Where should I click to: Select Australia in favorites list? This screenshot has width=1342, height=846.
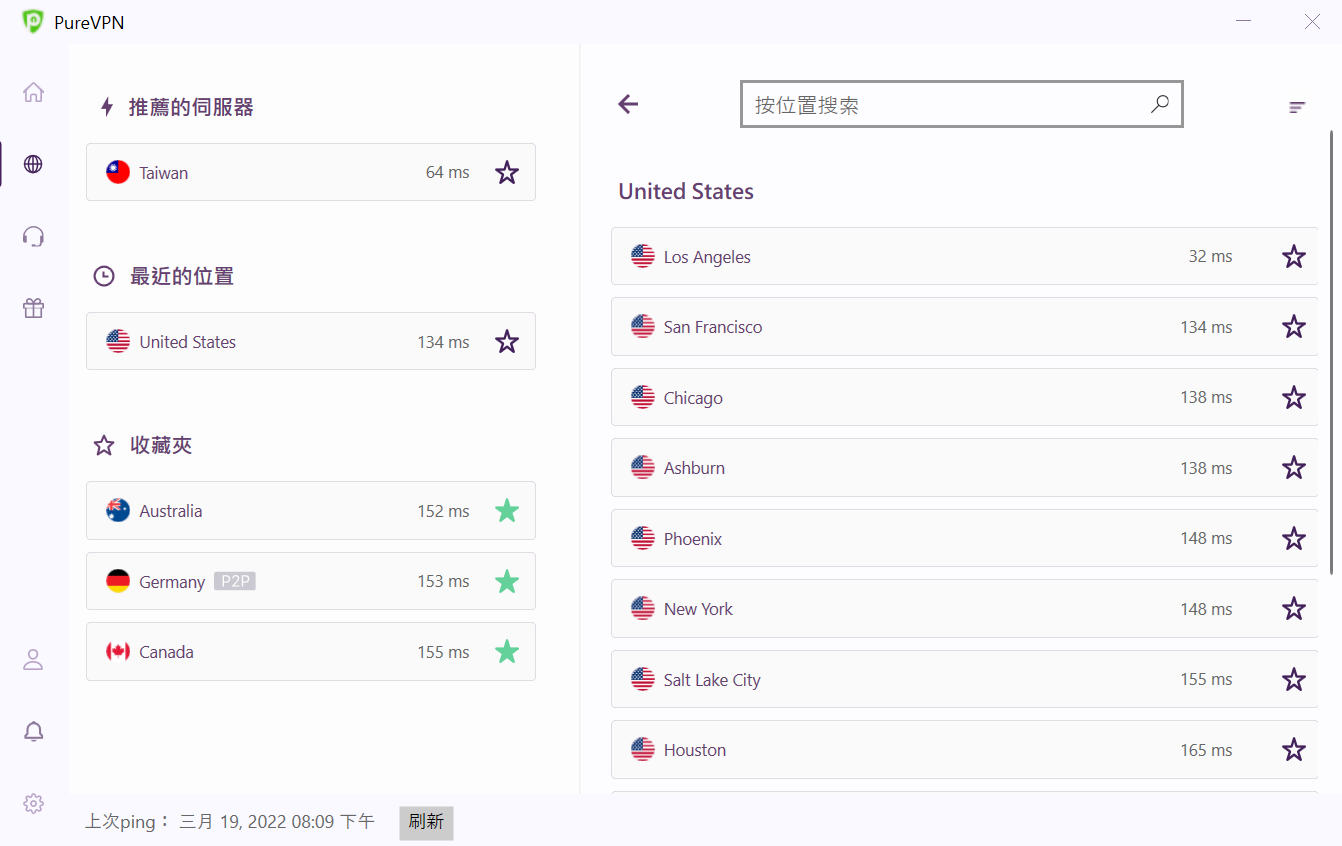(311, 510)
